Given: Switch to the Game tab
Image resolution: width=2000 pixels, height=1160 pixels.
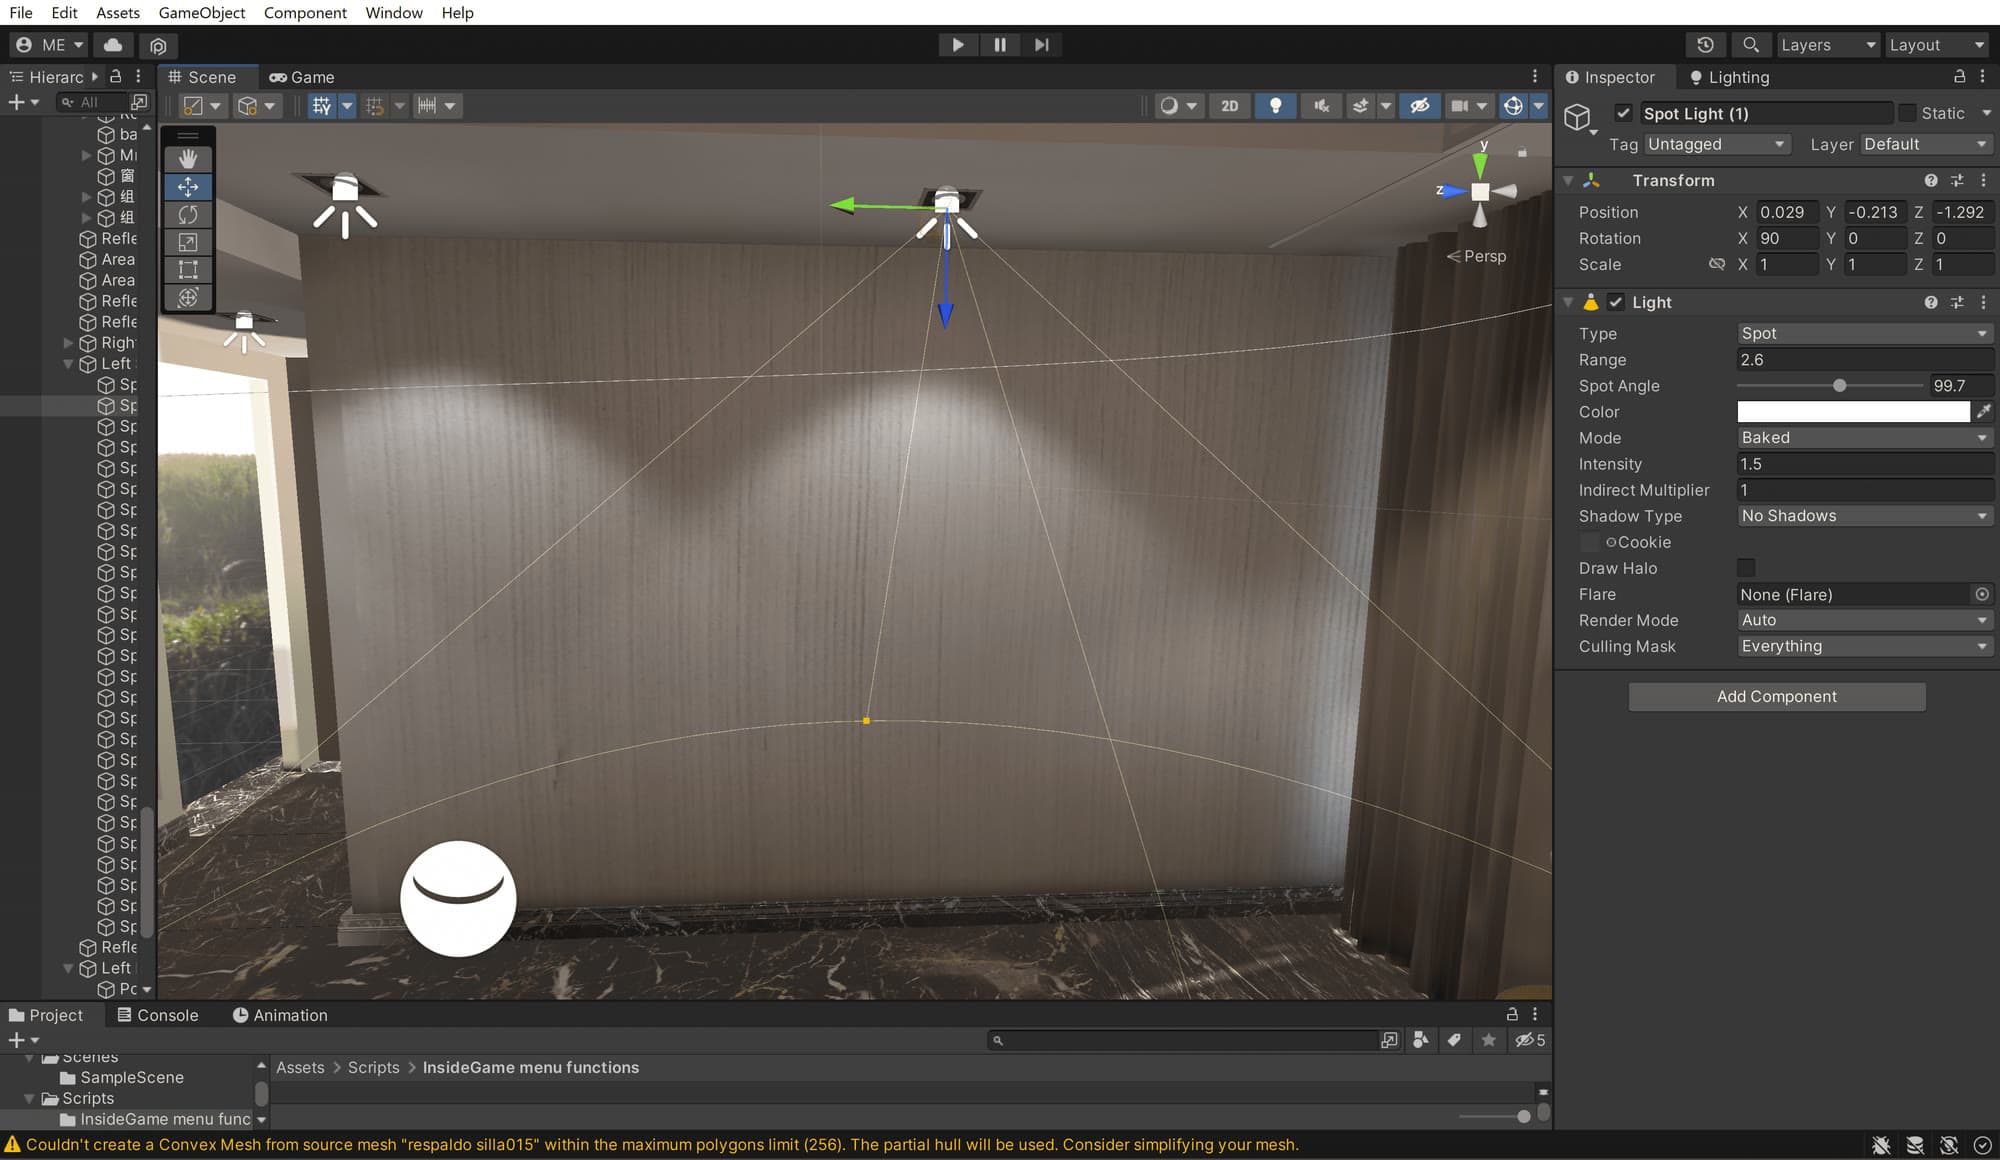Looking at the screenshot, I should 301,77.
